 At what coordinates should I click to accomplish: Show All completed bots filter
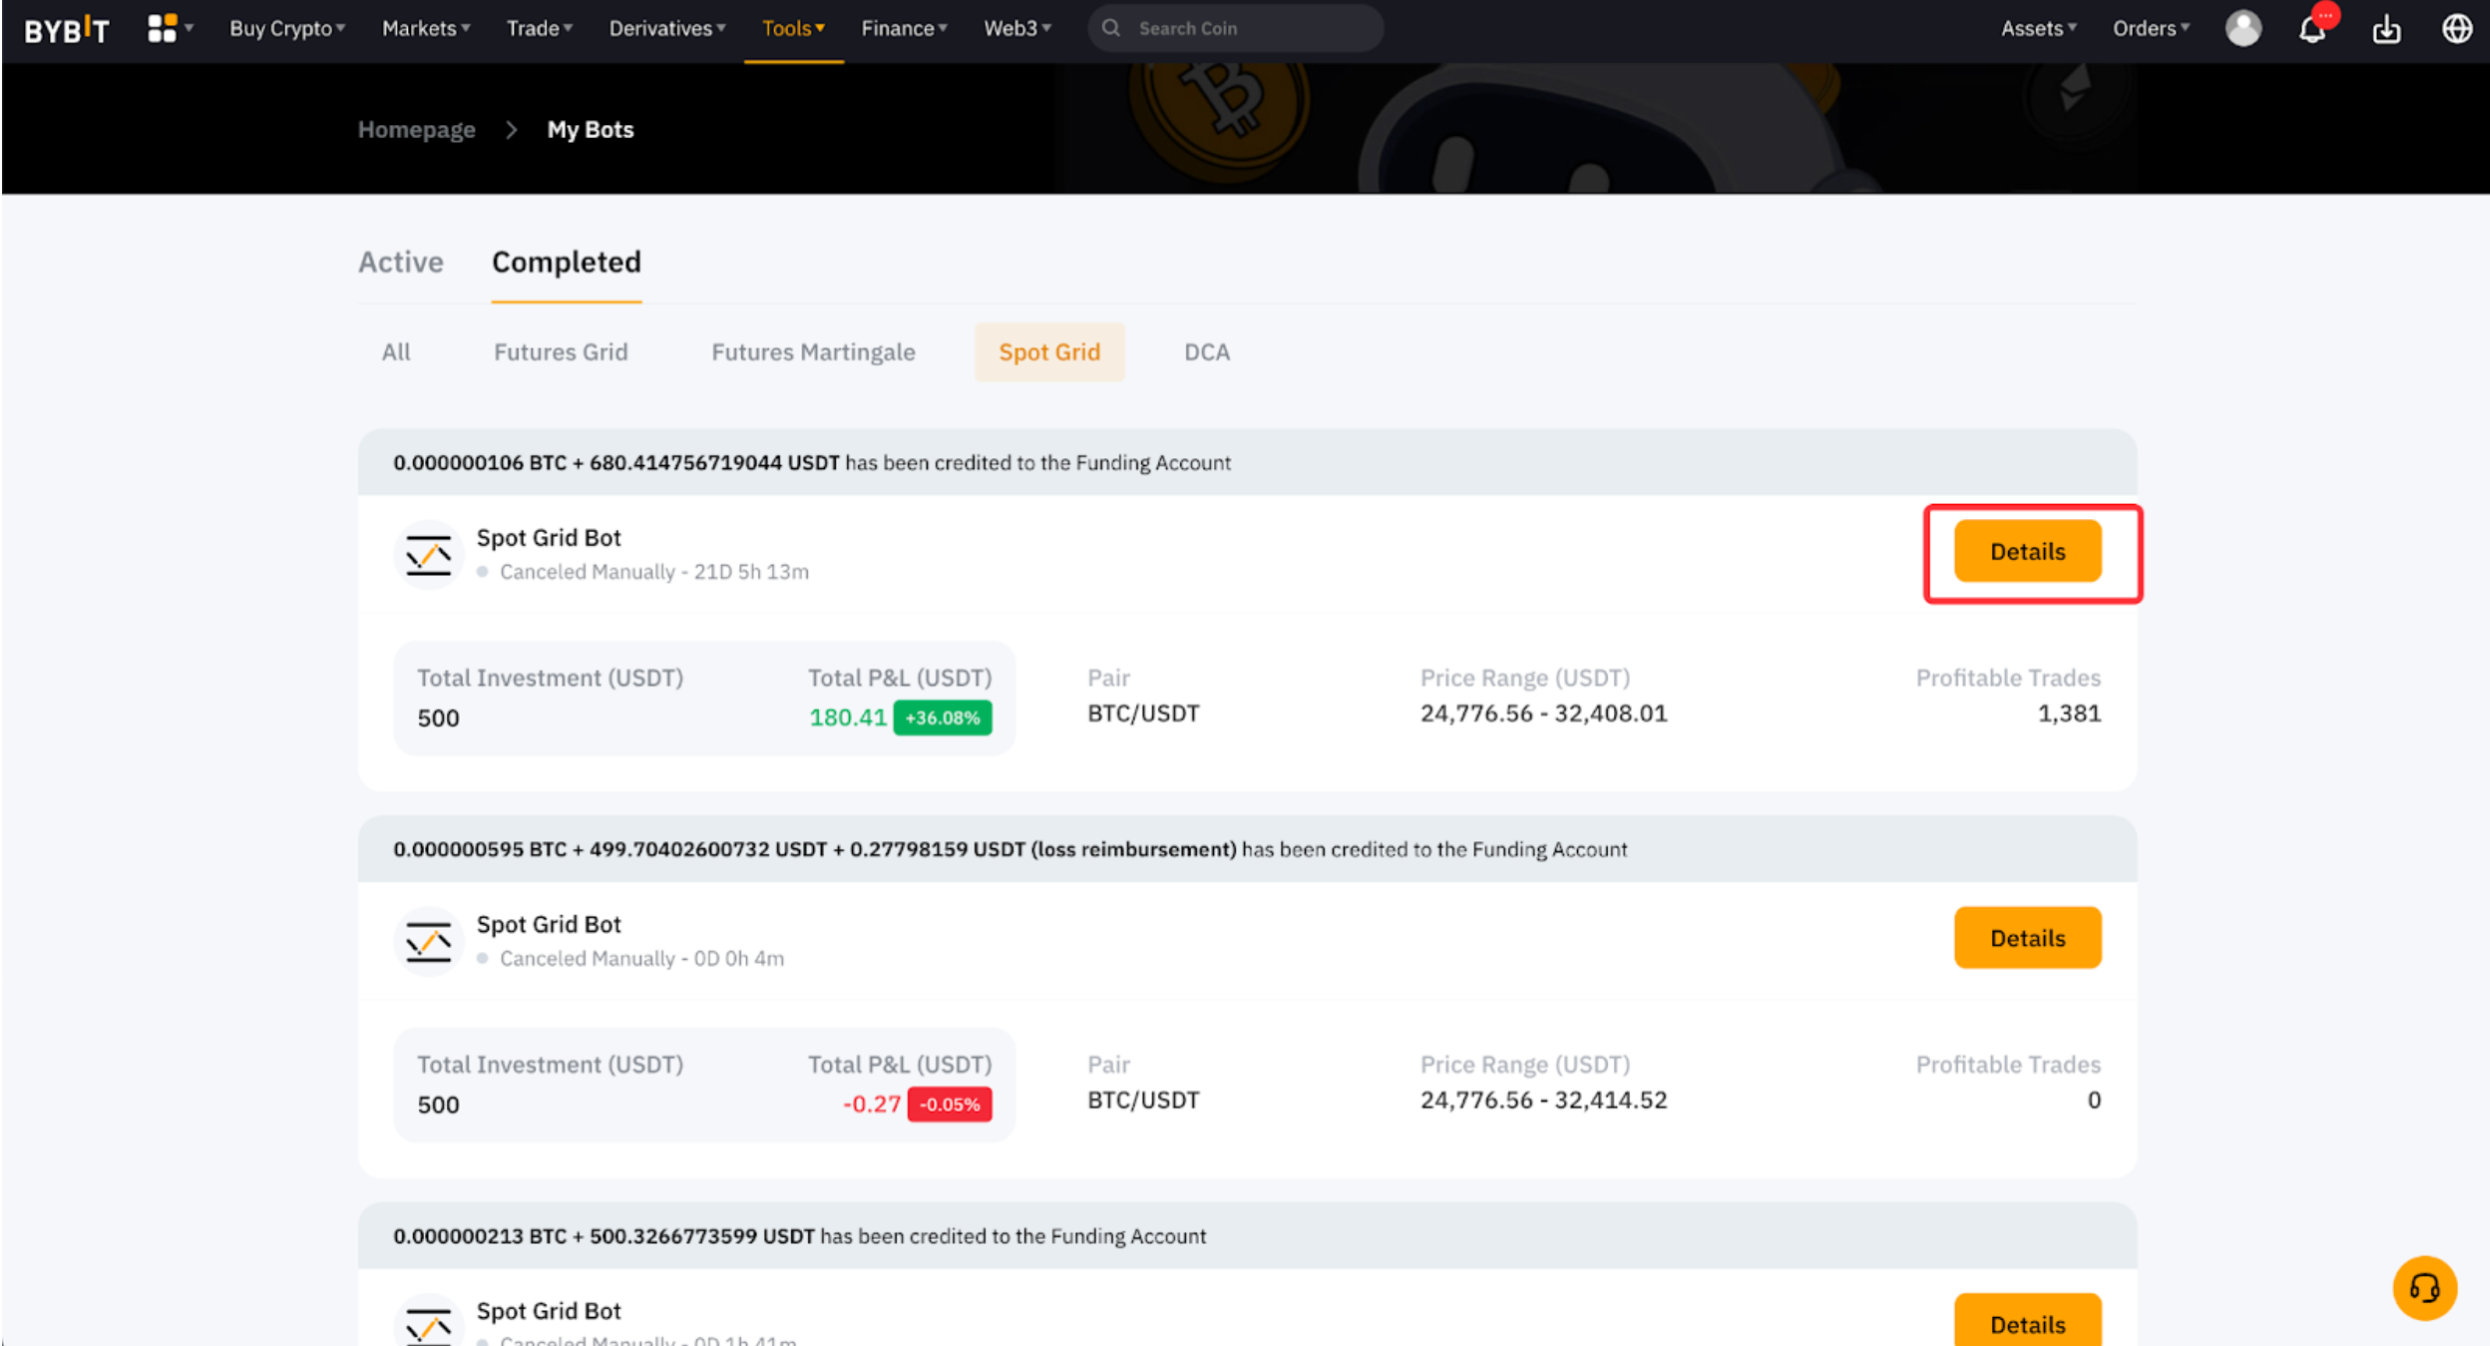[396, 352]
